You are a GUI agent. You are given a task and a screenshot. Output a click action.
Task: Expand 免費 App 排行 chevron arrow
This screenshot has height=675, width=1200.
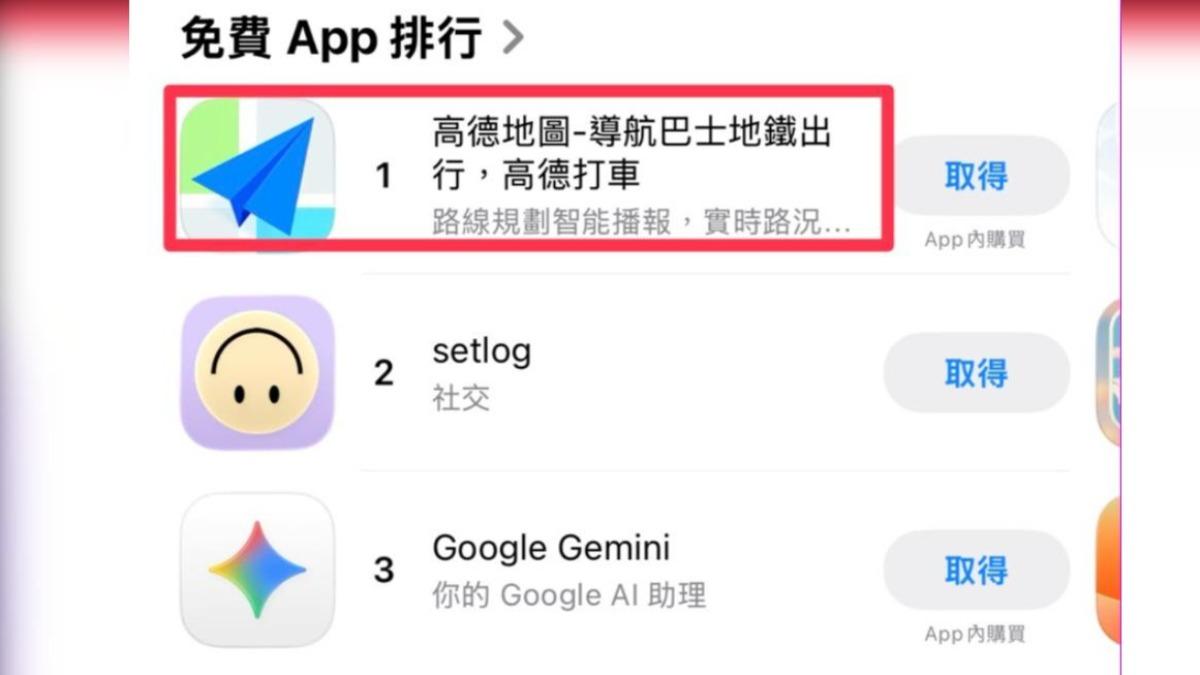point(512,39)
